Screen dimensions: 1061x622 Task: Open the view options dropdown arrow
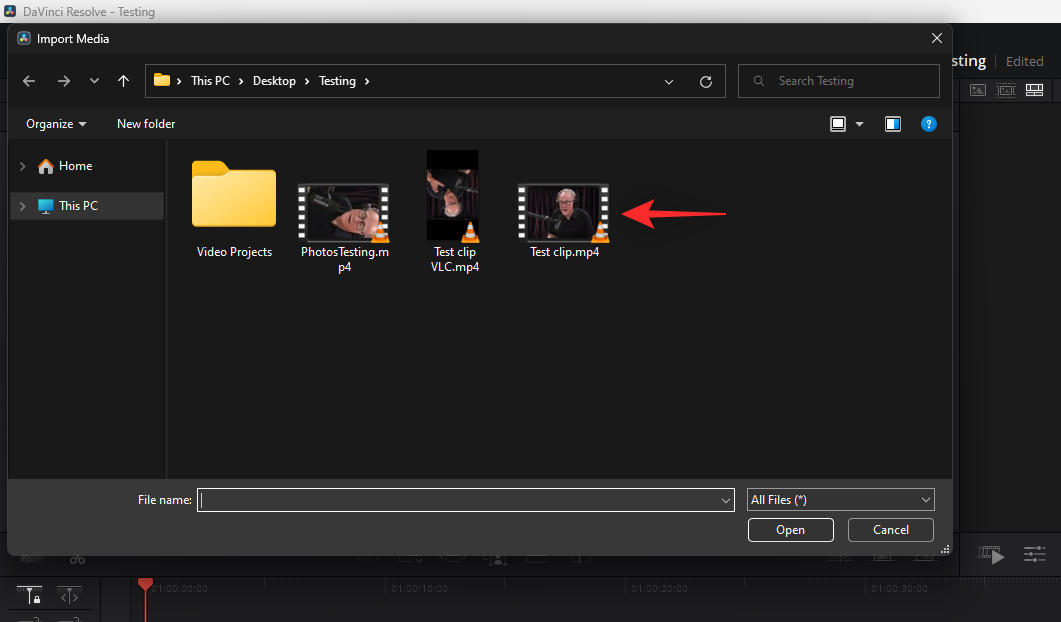tap(859, 124)
